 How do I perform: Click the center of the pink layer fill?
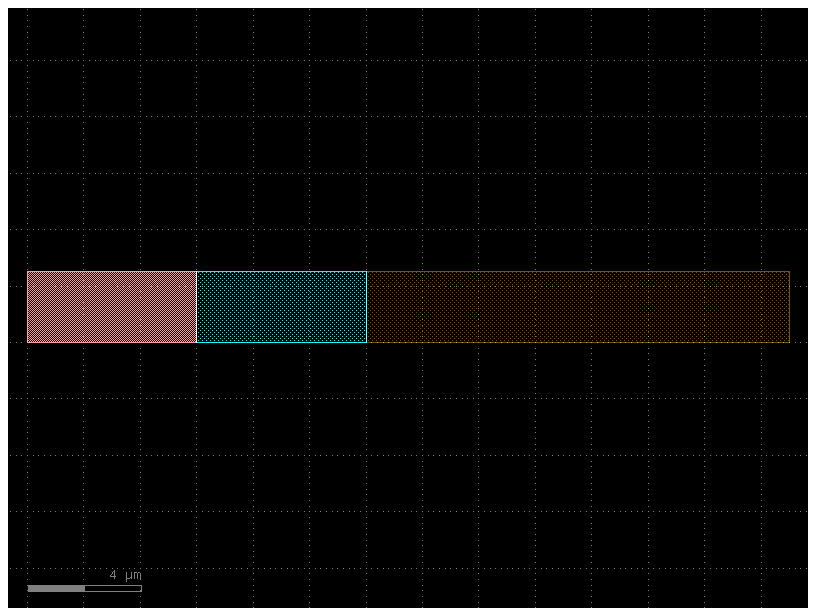pyautogui.click(x=110, y=305)
